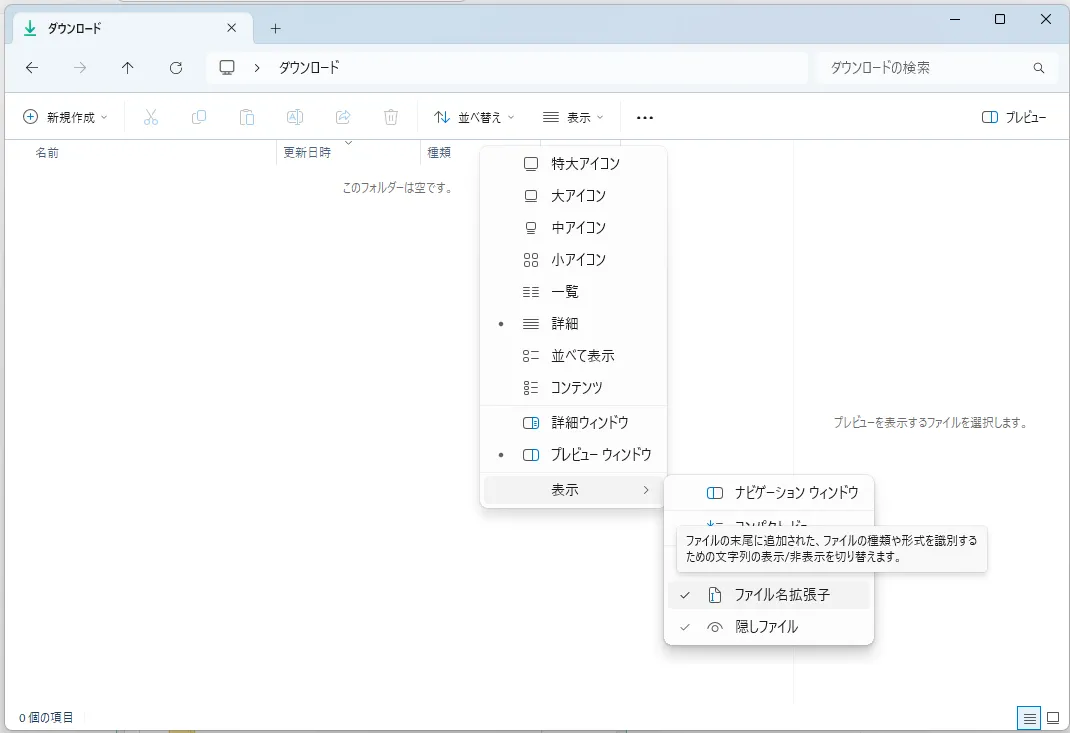Refresh the Downloads folder view
The image size is (1070, 733).
click(176, 68)
